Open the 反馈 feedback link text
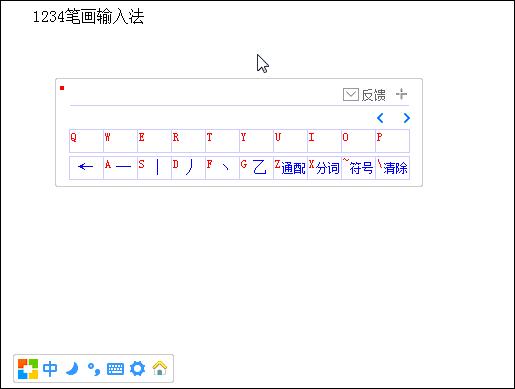The image size is (515, 389). coord(374,95)
